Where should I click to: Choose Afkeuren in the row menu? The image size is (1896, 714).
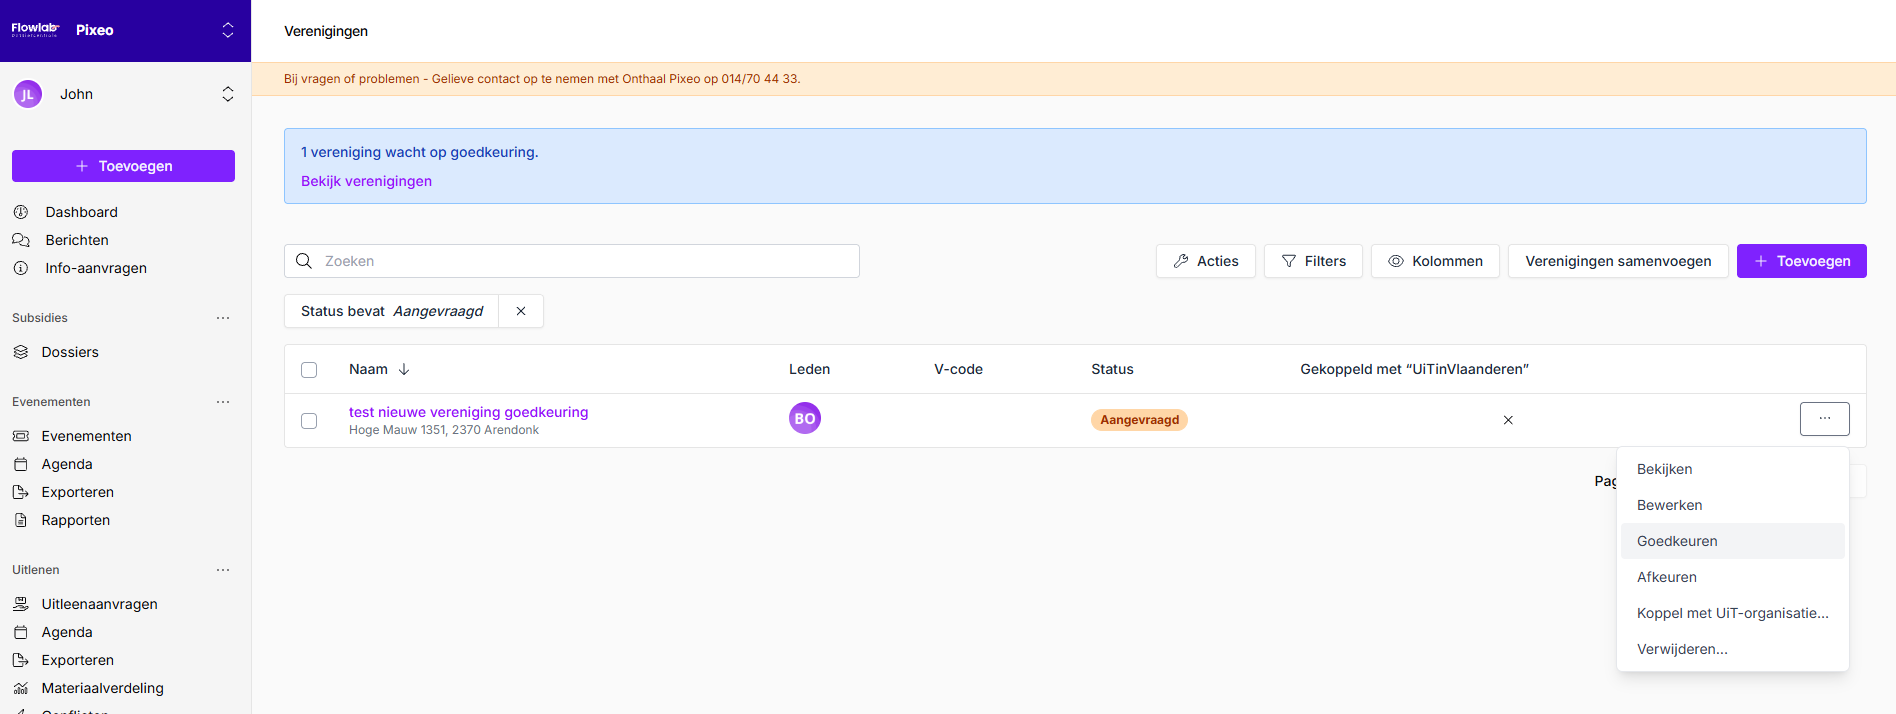point(1666,577)
